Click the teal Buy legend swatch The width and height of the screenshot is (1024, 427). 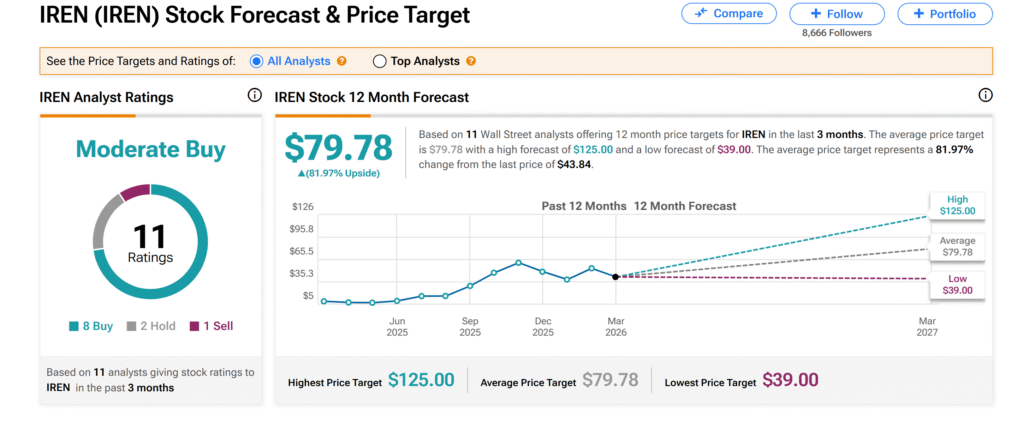click(x=74, y=326)
